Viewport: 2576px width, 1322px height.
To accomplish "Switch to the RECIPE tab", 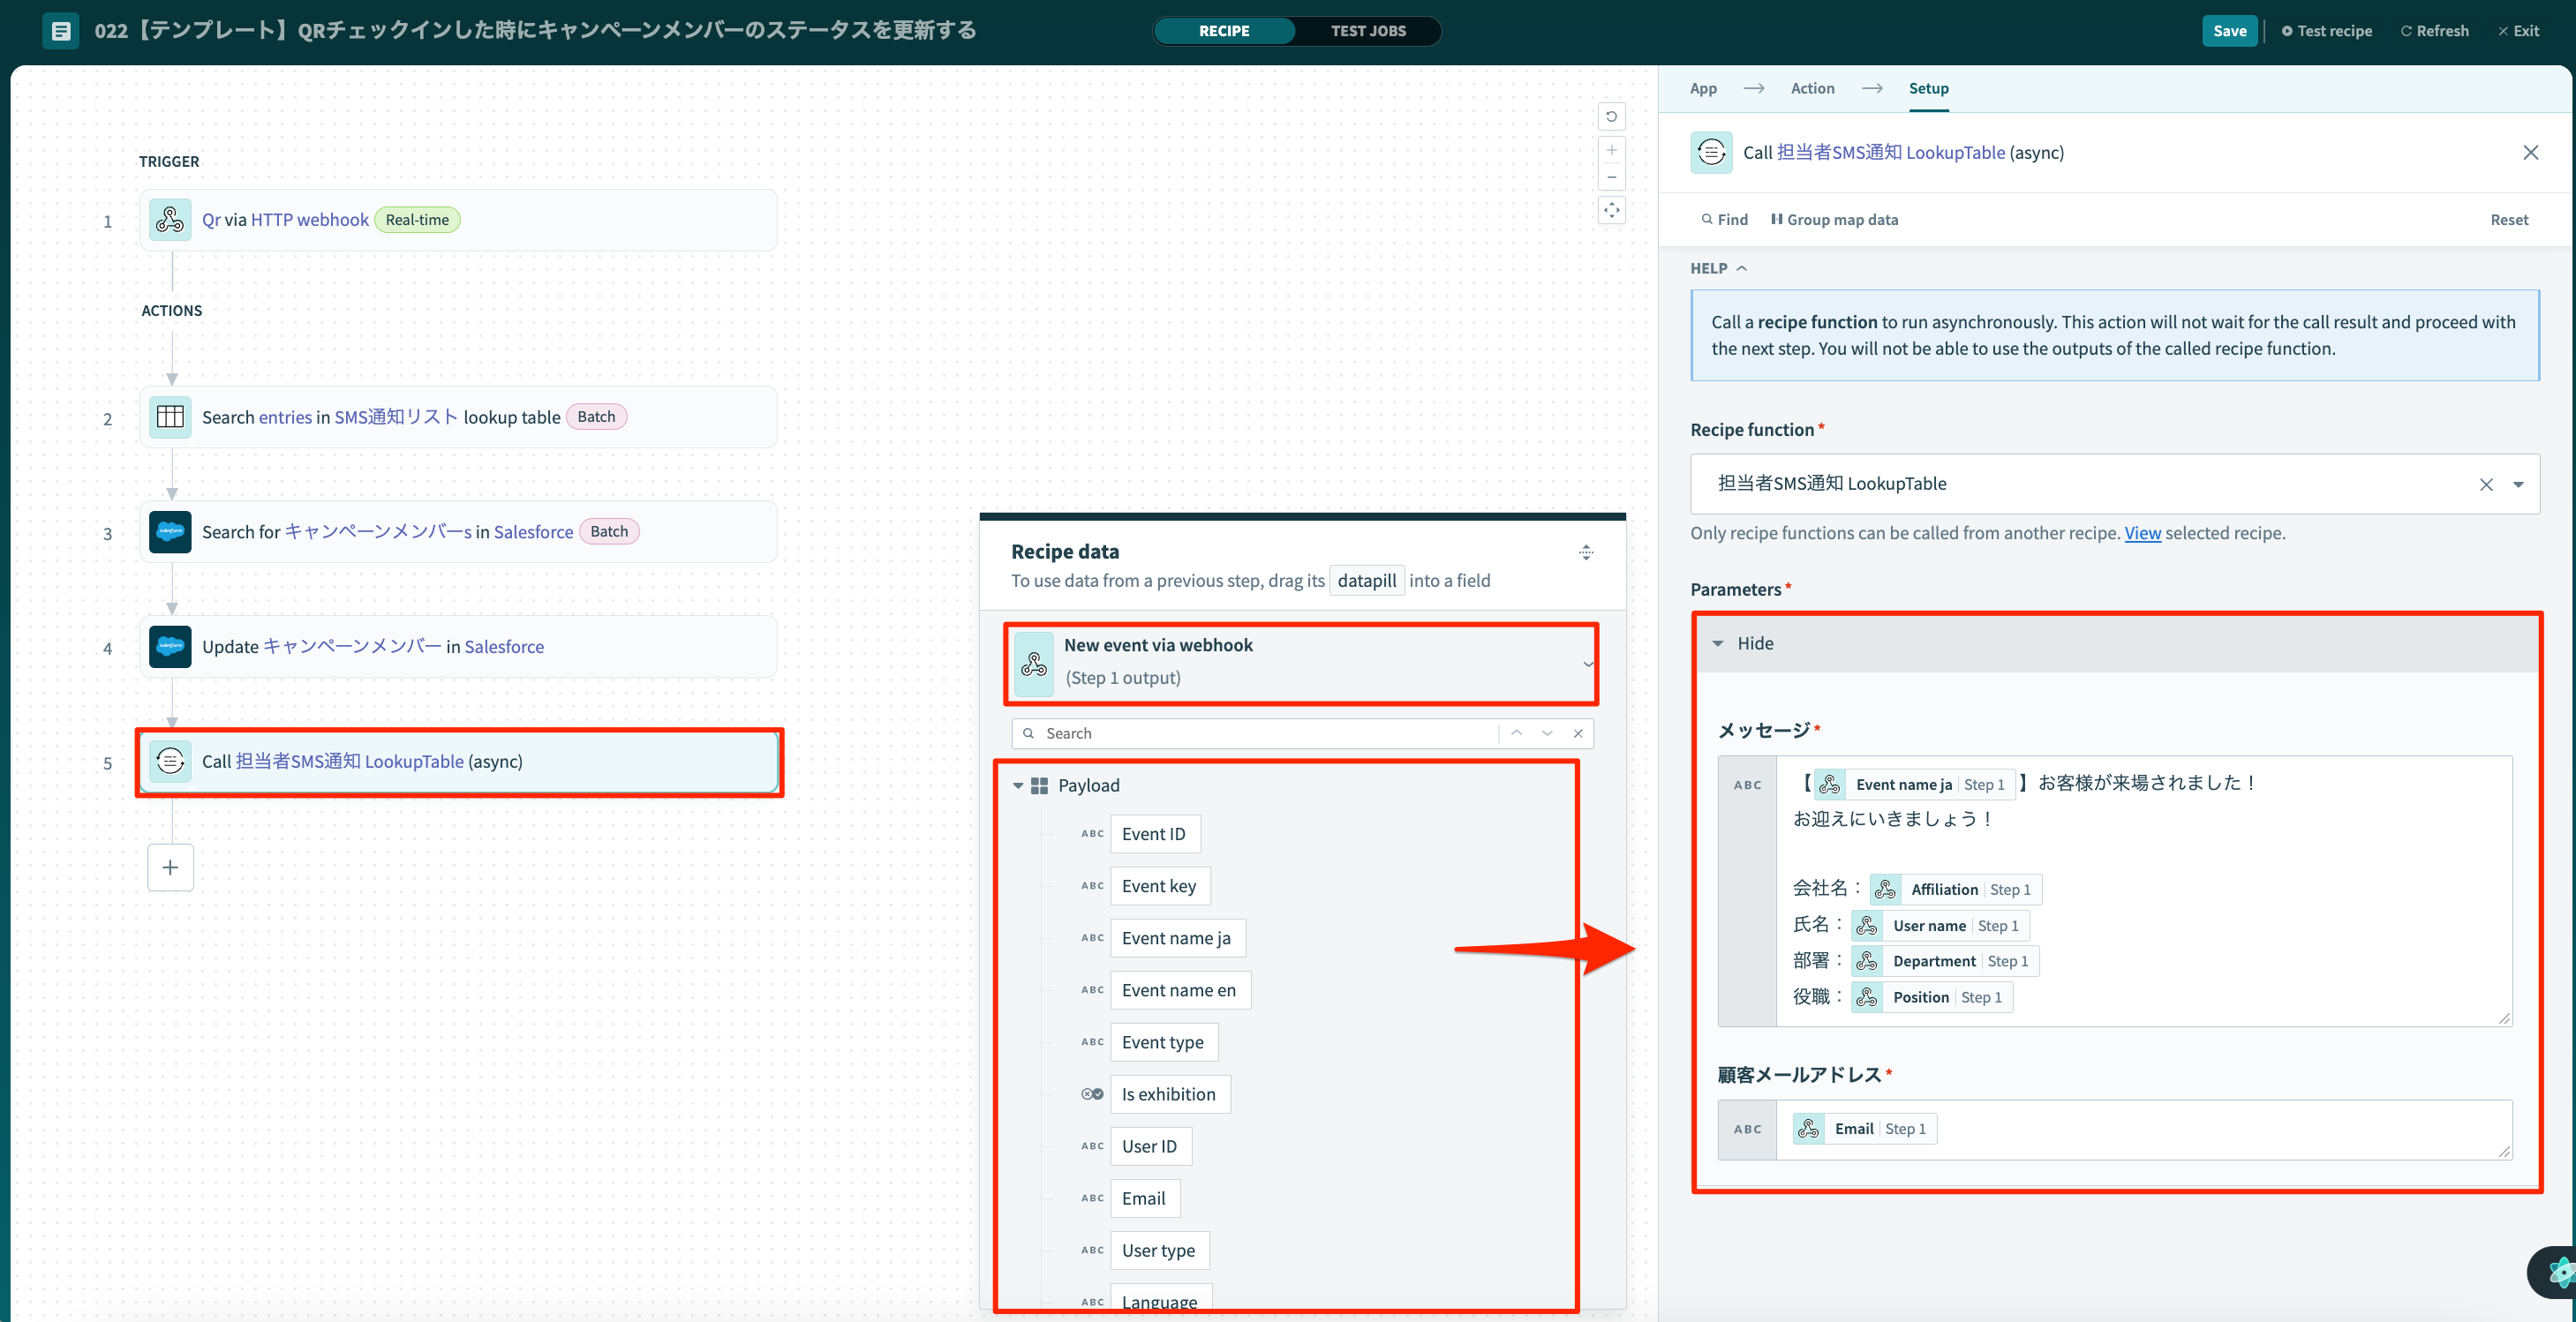I will click(x=1224, y=31).
